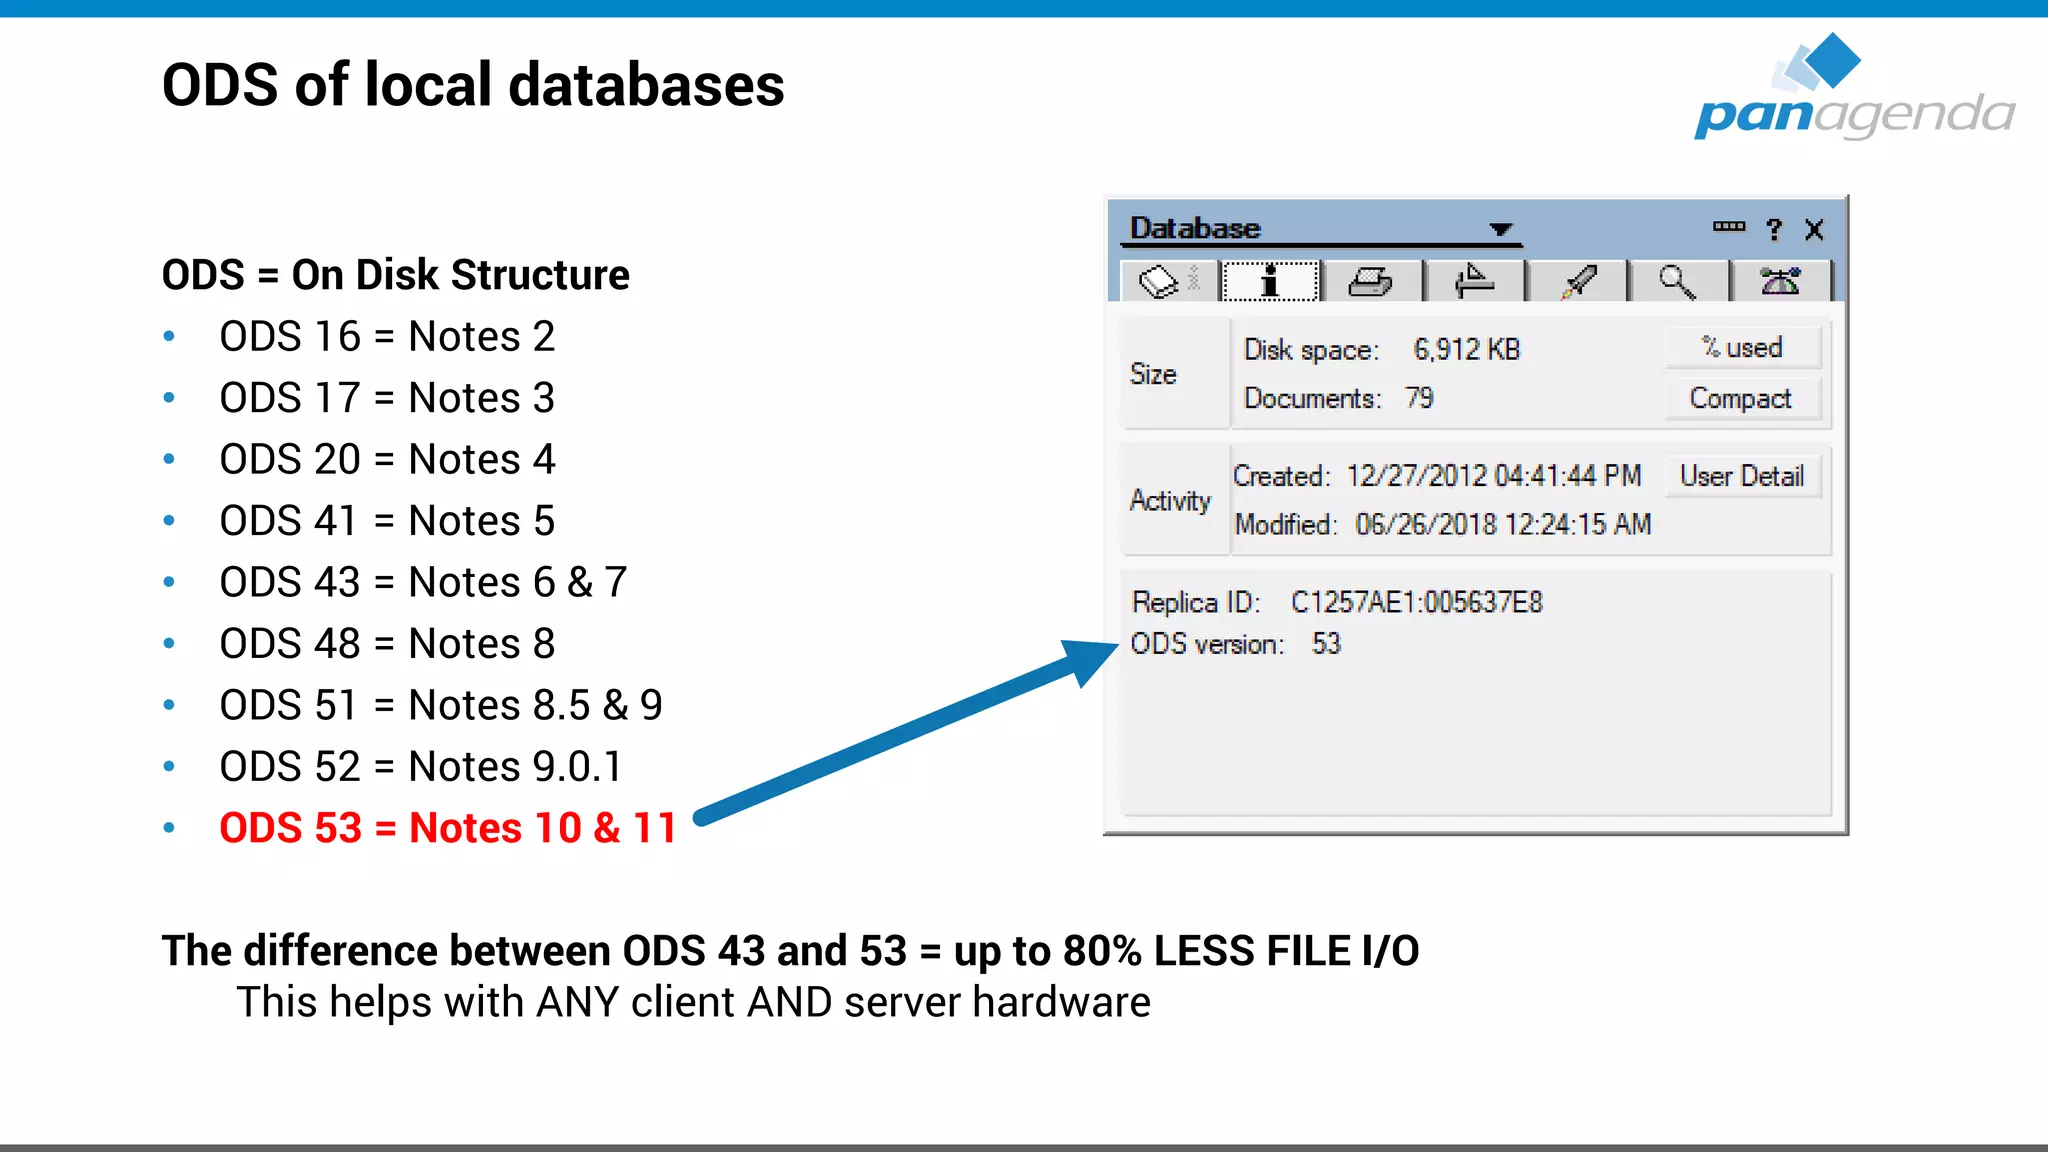Open the Design tab with triangle-ruler icon
Screen dimensions: 2048x1152
(1474, 281)
